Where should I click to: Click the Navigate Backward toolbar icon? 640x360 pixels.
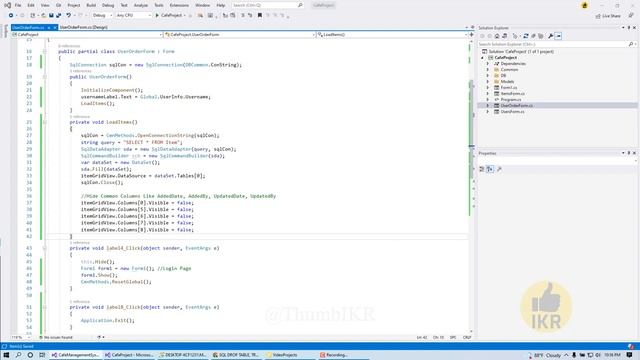11,16
